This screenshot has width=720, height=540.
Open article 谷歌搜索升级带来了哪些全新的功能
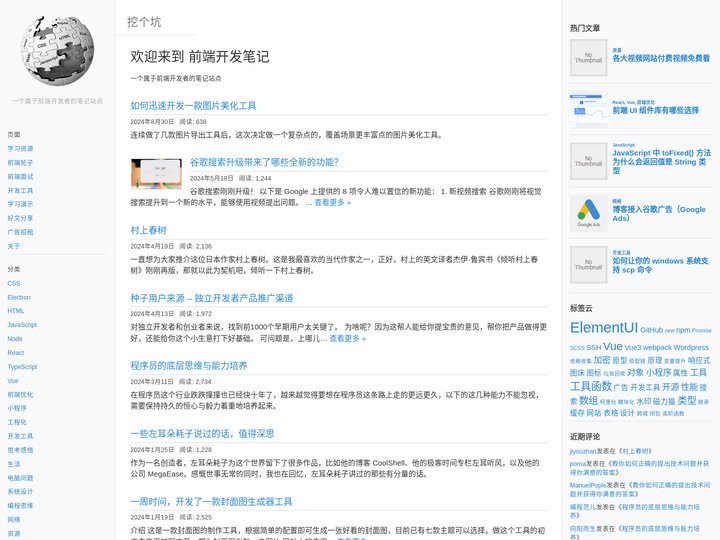pyautogui.click(x=264, y=162)
